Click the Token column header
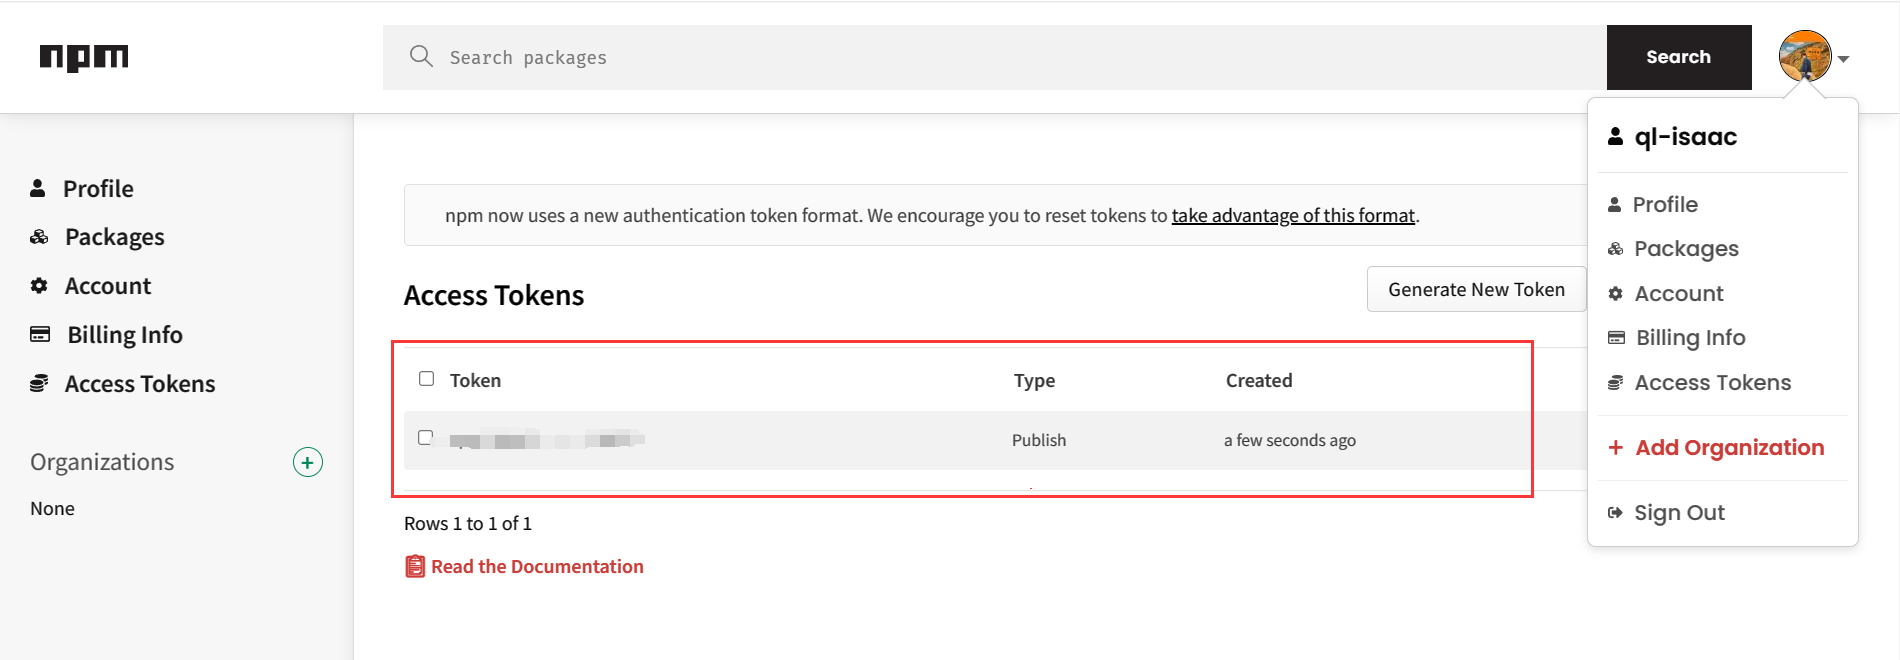The image size is (1900, 660). 475,380
